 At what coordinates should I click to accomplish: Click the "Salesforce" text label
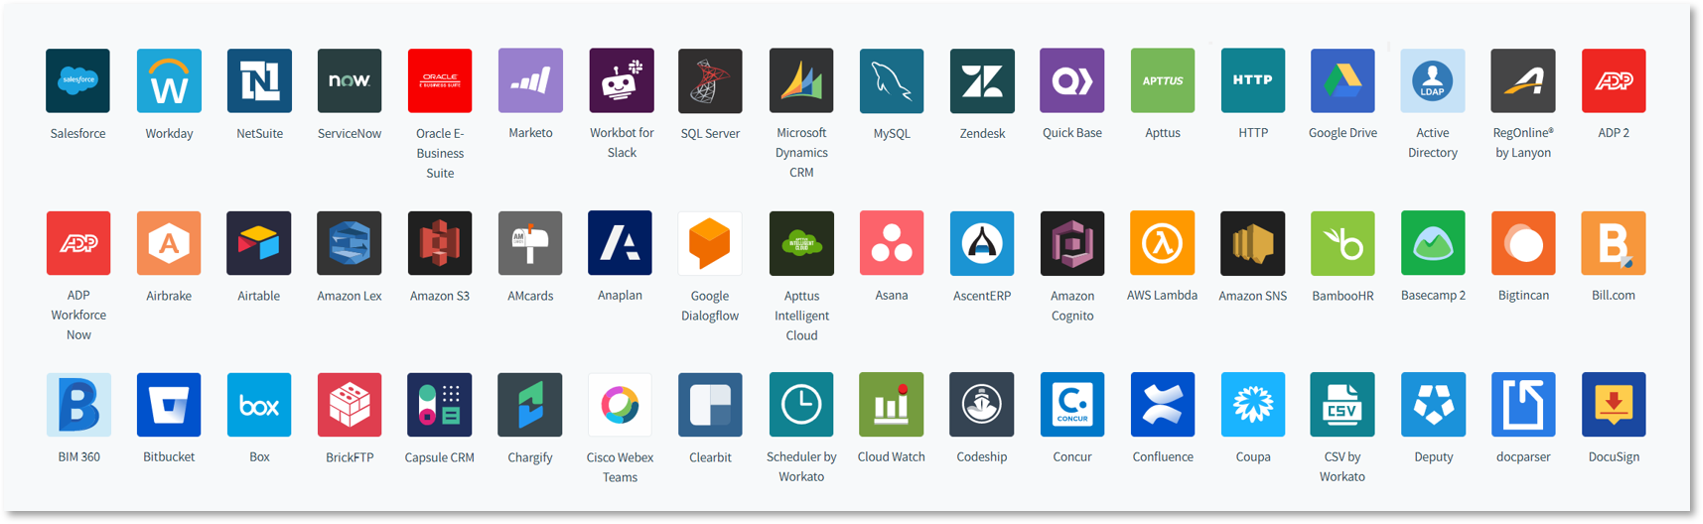click(78, 133)
